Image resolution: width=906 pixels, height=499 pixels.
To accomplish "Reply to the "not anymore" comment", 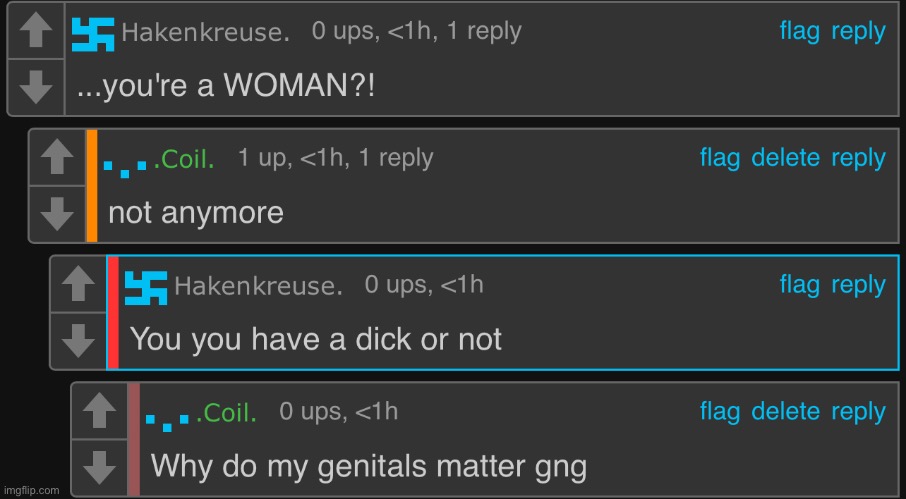I will pos(858,158).
